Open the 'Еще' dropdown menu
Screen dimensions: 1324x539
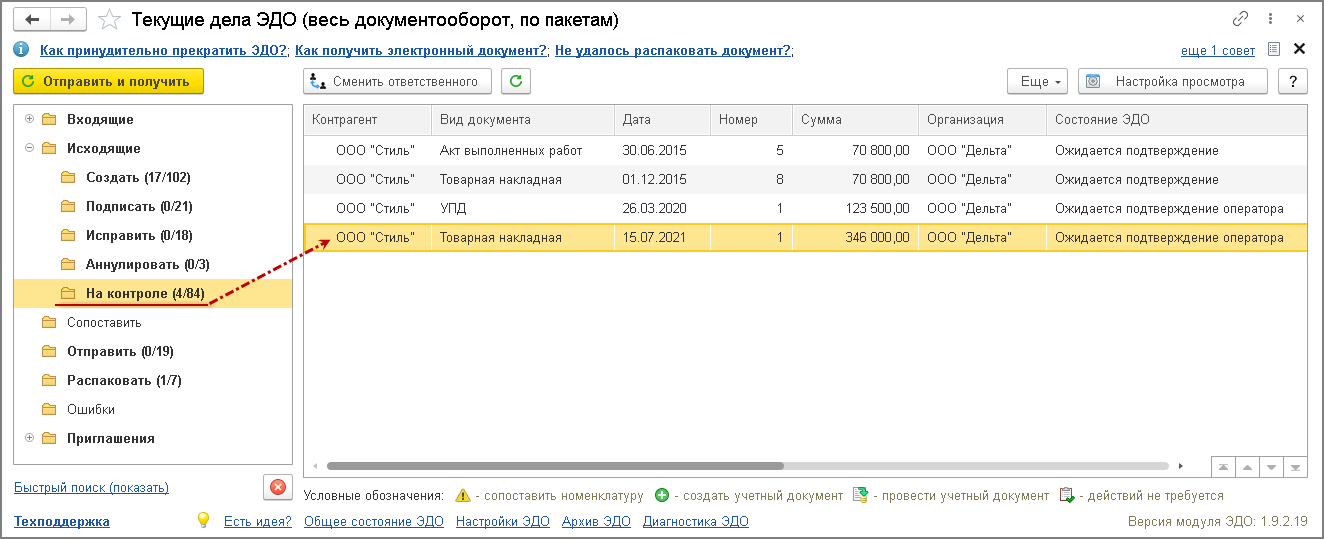click(x=1038, y=82)
